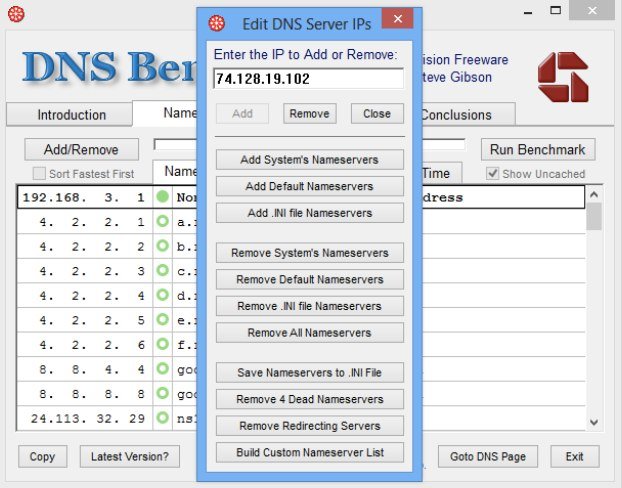Click Remove System's Nameservers

pyautogui.click(x=310, y=253)
